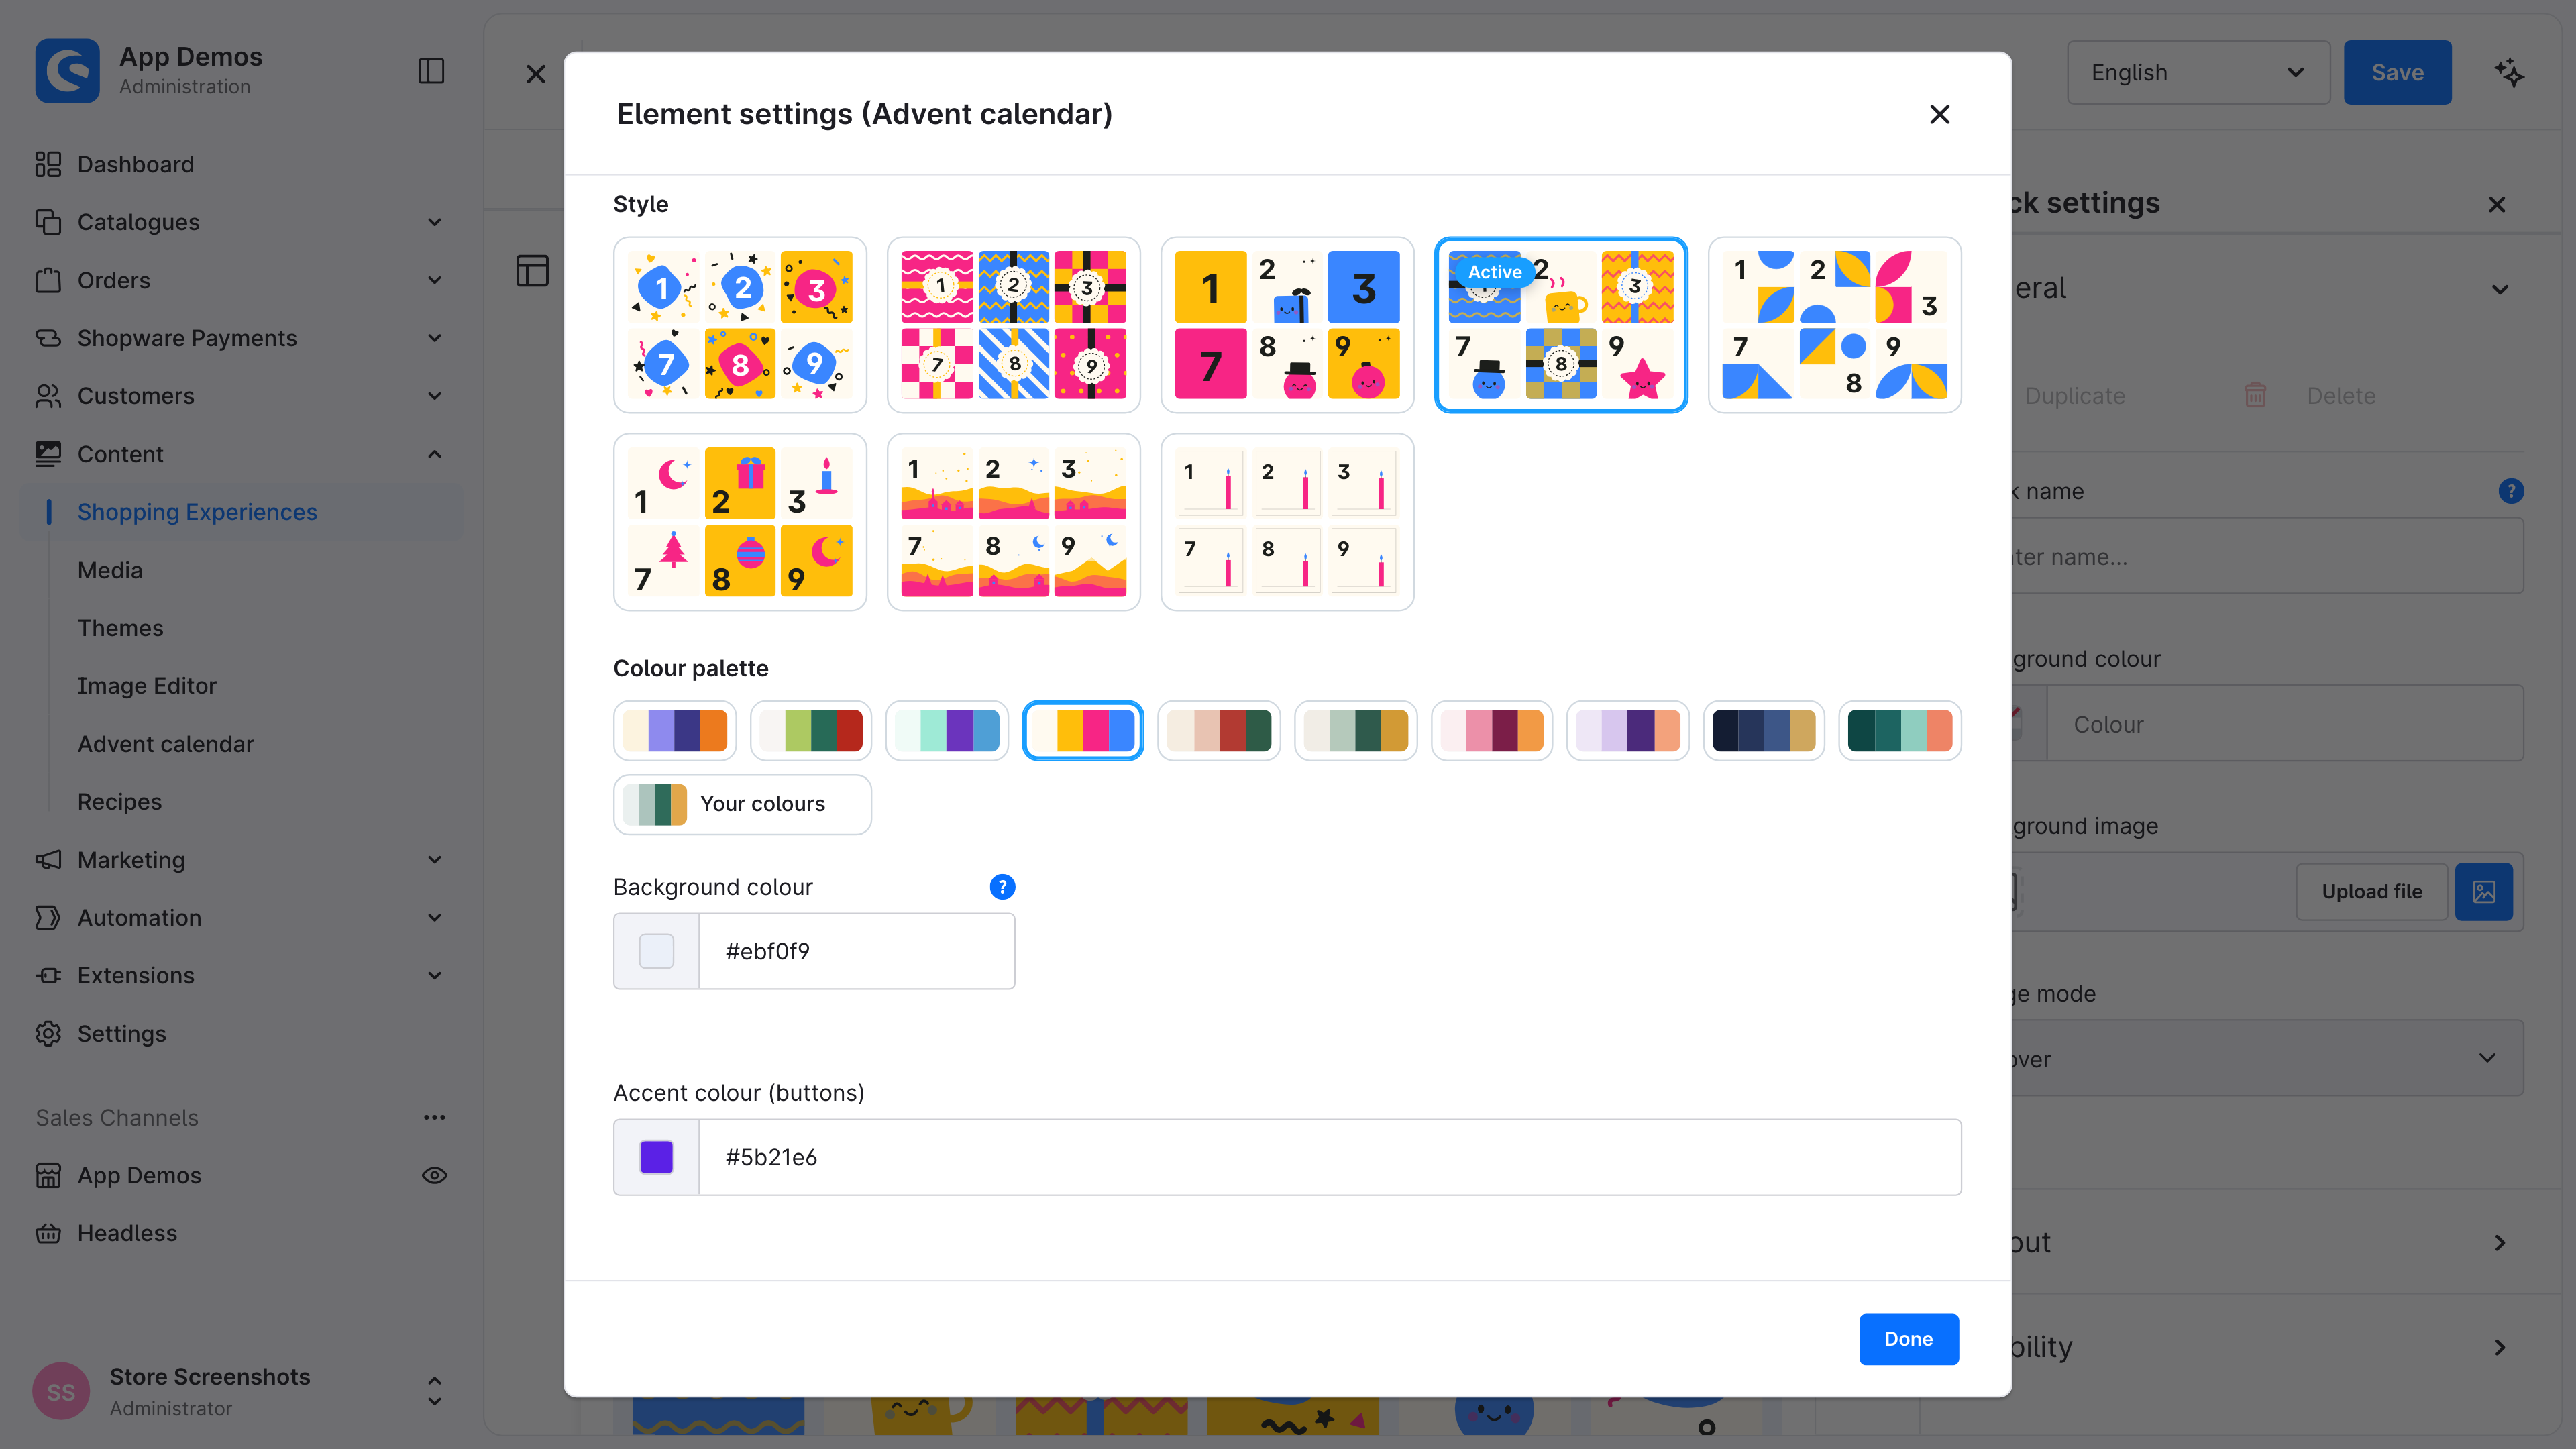
Task: Click the Dashboard sidebar icon
Action: (x=48, y=164)
